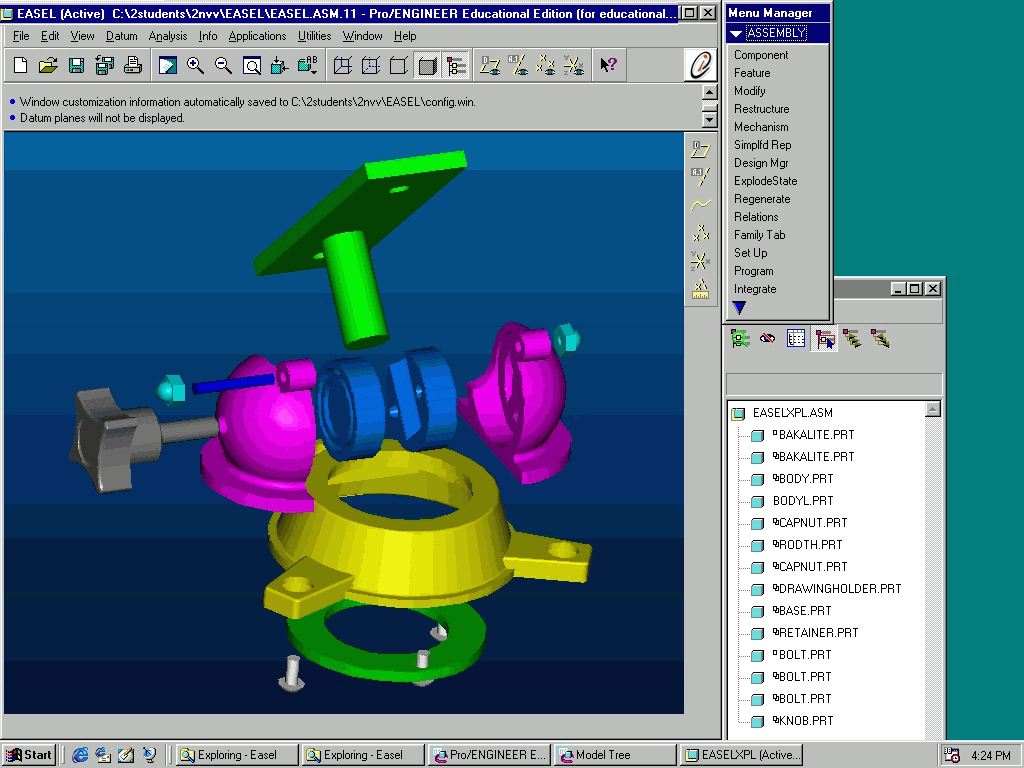
Task: Click the Zoom Out magnifier icon
Action: [x=223, y=65]
